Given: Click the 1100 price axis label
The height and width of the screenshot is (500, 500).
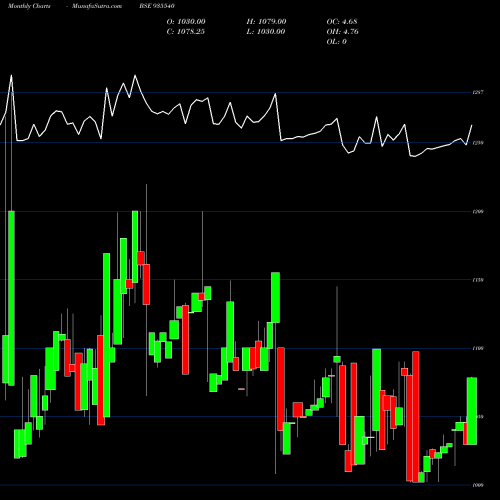Looking at the screenshot, I should pos(478,348).
